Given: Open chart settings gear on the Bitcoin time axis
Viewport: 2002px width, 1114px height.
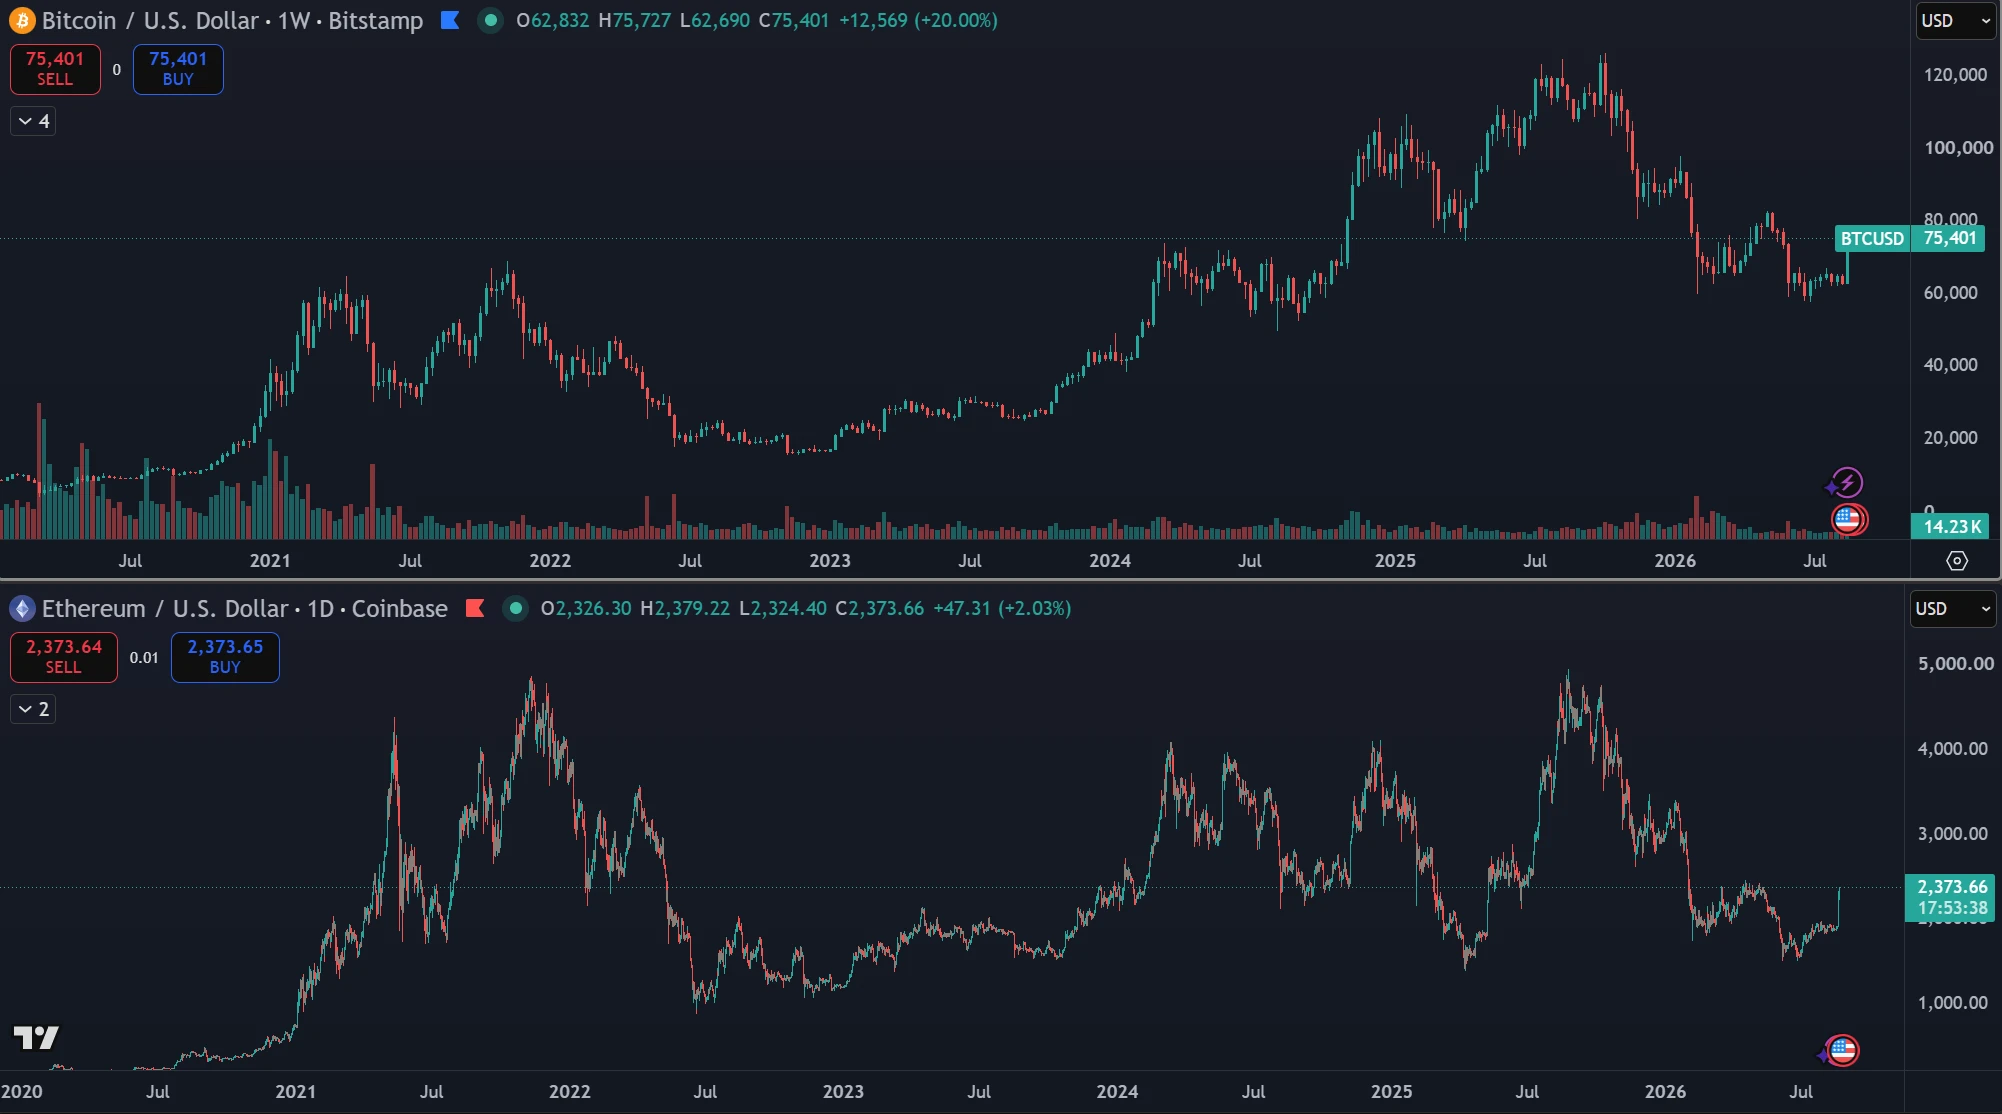Looking at the screenshot, I should click(x=1957, y=561).
